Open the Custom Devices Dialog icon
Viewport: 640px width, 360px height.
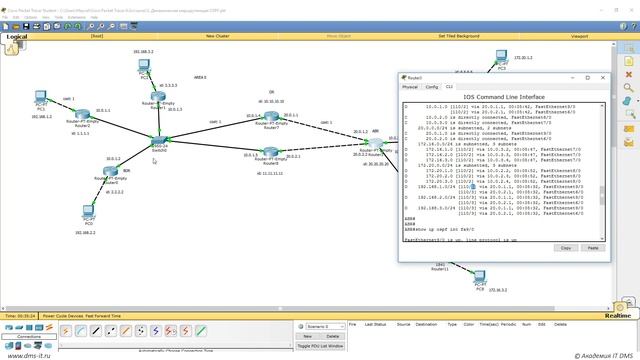click(133, 27)
